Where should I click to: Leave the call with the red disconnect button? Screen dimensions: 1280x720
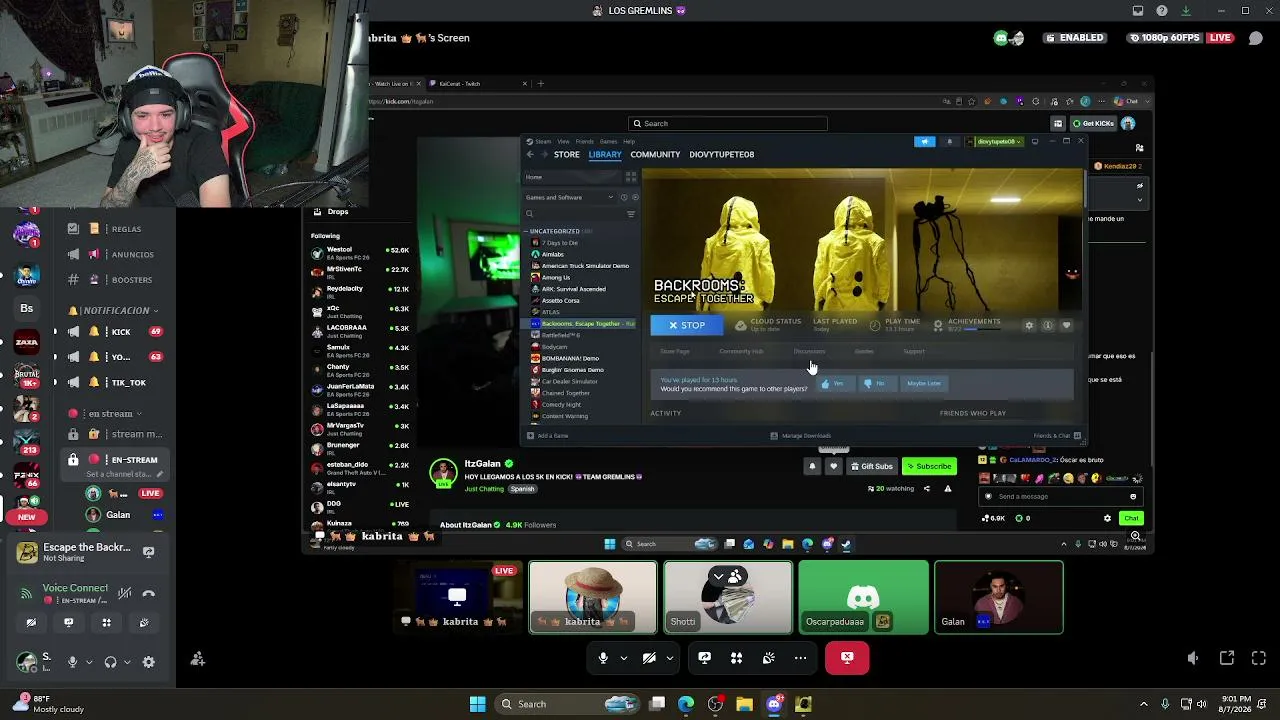coord(847,658)
